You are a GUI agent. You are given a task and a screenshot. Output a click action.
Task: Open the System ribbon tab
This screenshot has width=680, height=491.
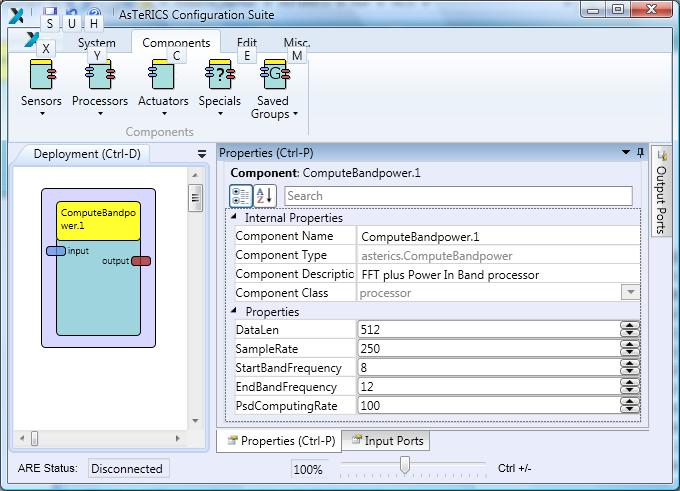point(97,43)
